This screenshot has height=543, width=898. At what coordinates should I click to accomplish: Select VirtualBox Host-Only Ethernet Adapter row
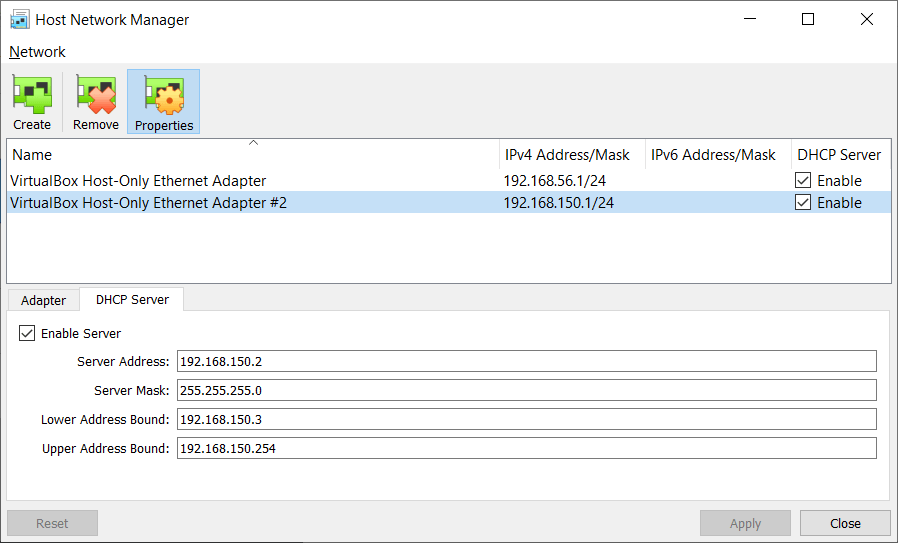point(138,181)
